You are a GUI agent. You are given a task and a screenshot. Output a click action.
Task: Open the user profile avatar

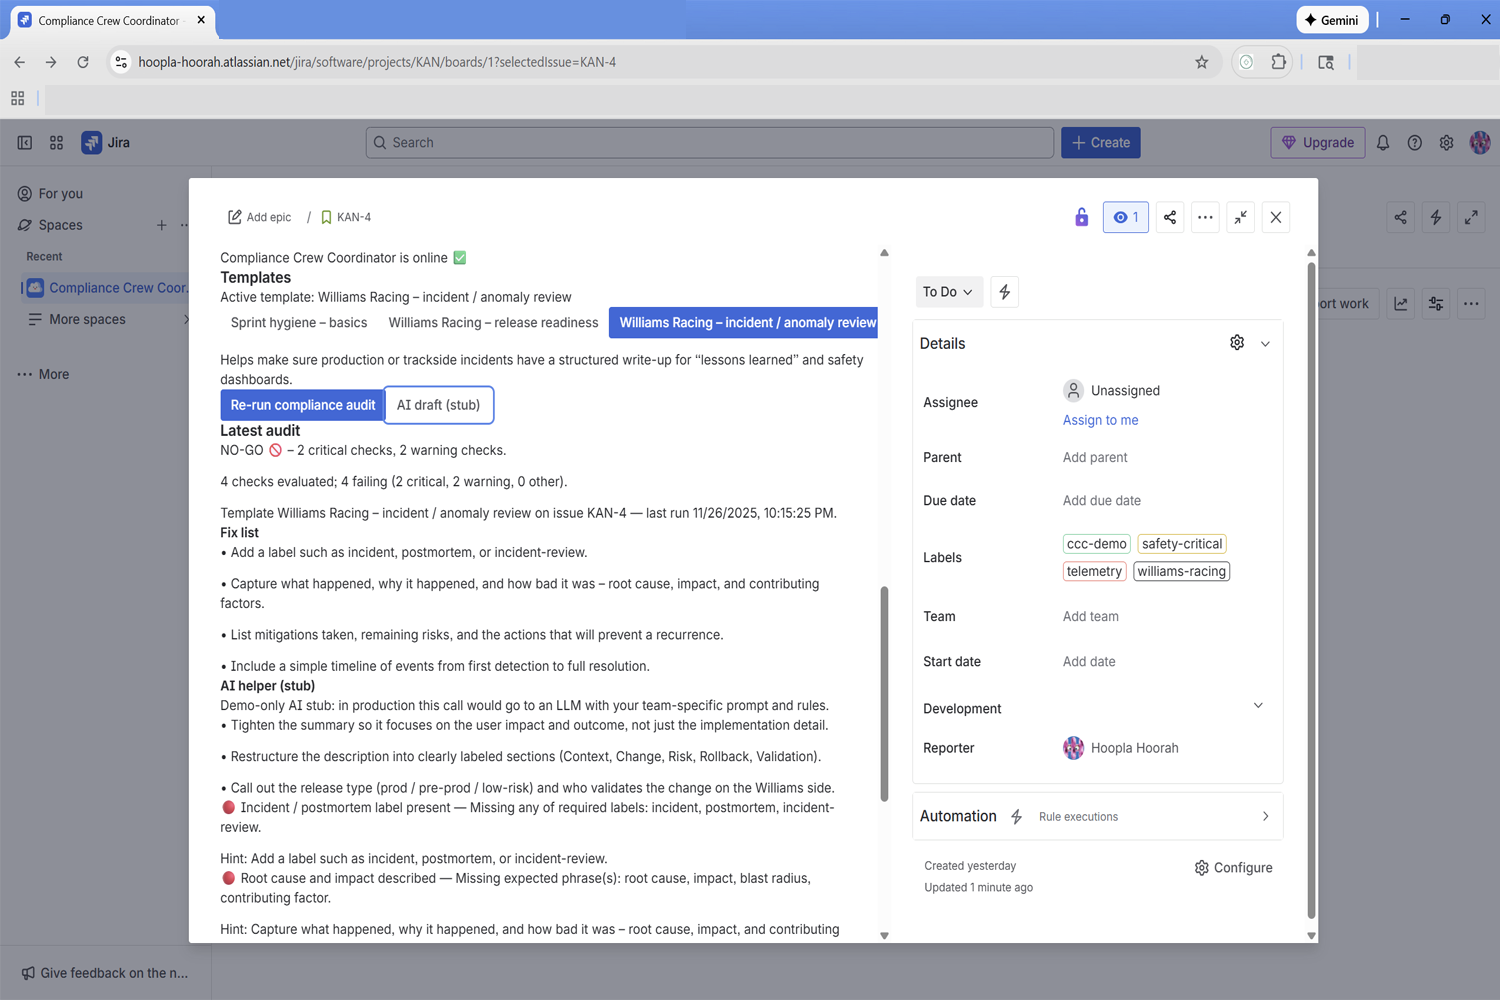click(1480, 143)
